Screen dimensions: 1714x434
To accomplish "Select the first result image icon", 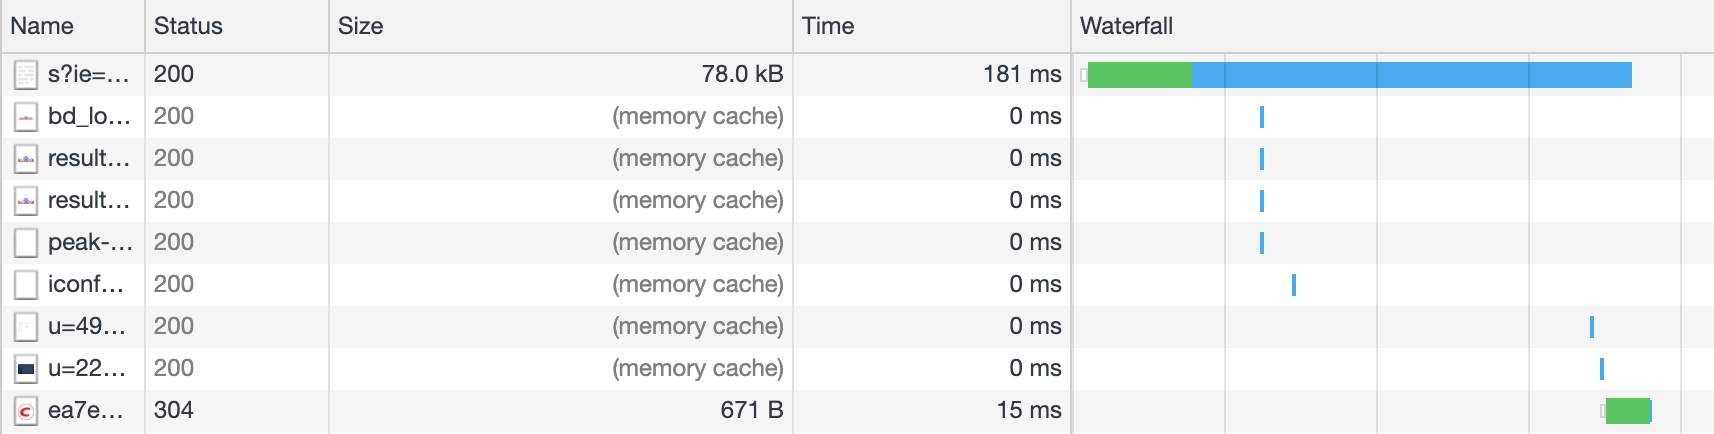I will [26, 159].
